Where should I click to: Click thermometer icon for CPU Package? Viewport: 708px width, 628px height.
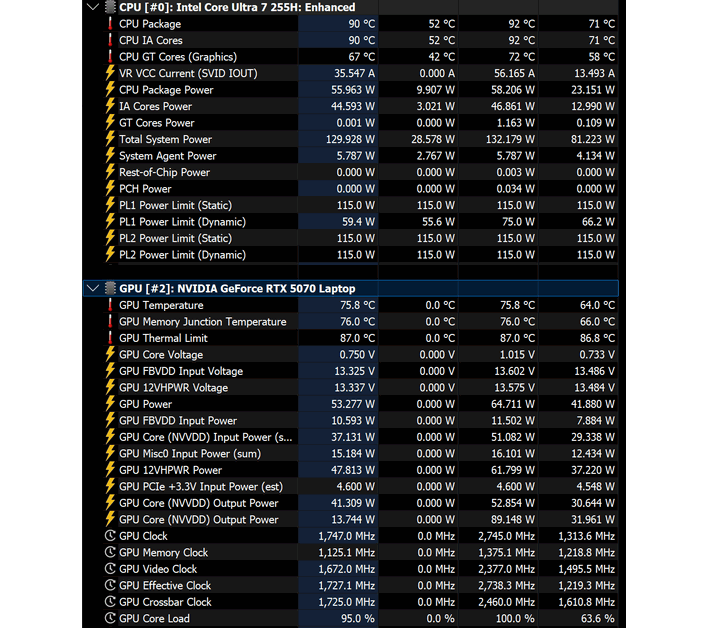pyautogui.click(x=110, y=23)
